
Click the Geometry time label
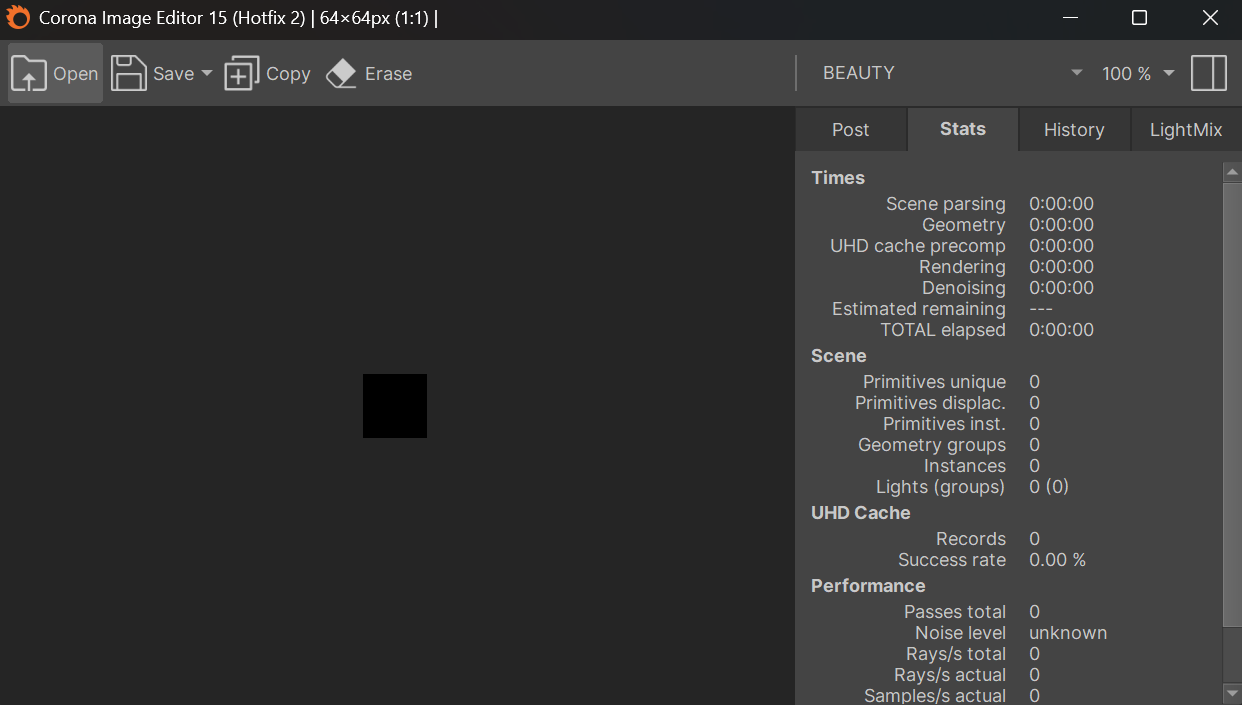(x=964, y=225)
